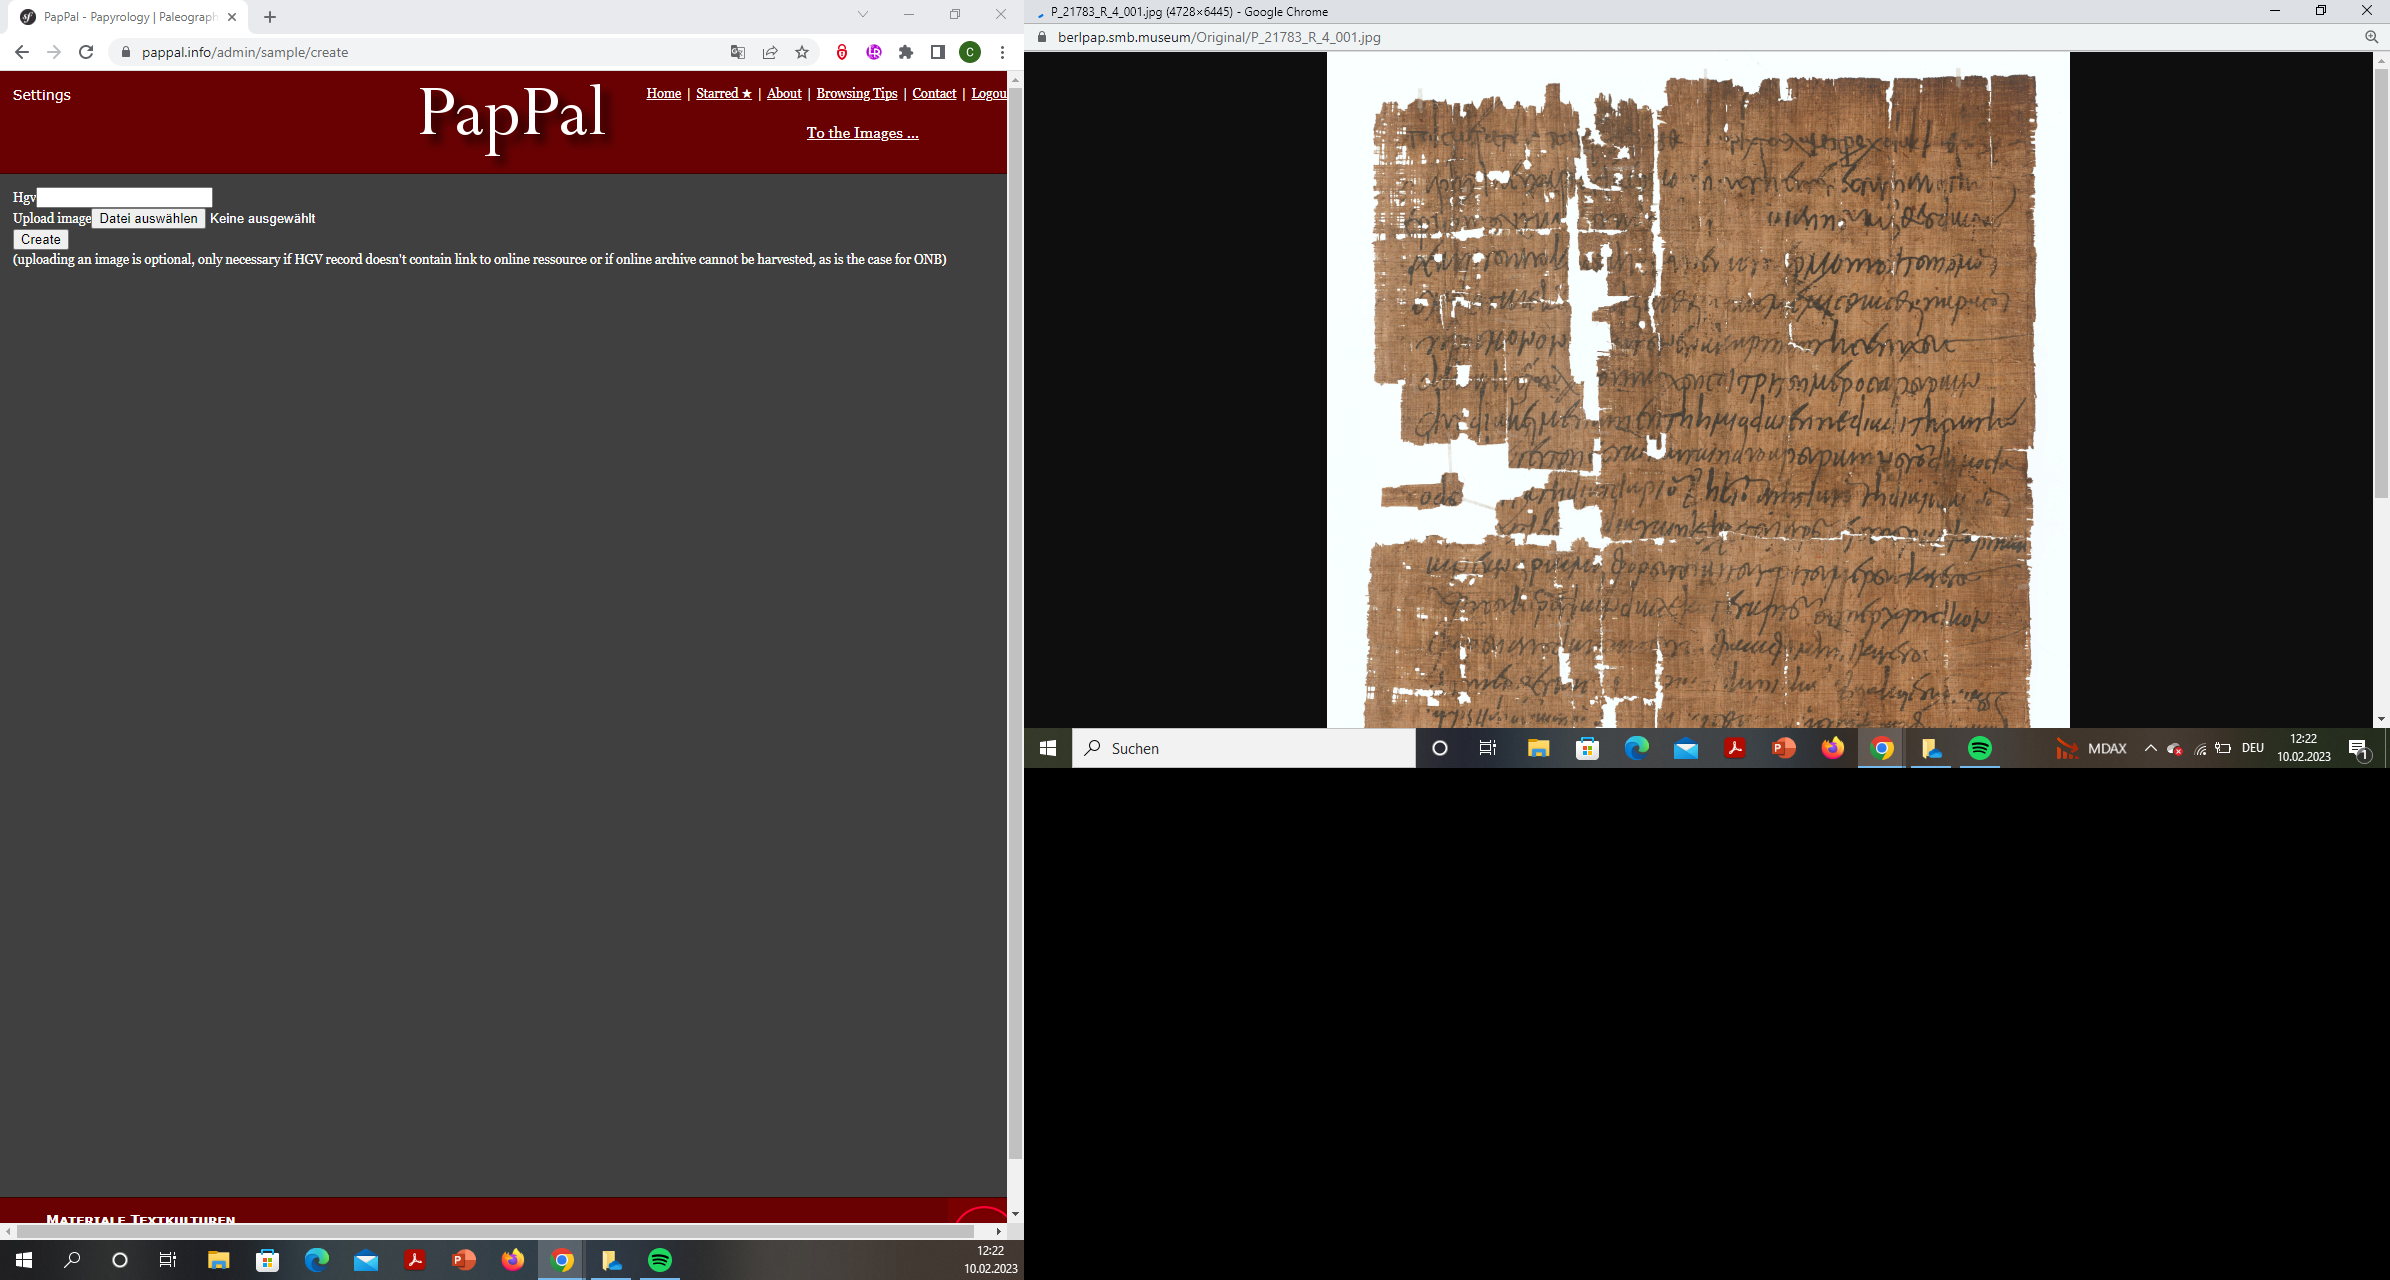Screen dimensions: 2390x1280
Task: Click the papyrus image P_21783
Action: point(1698,390)
